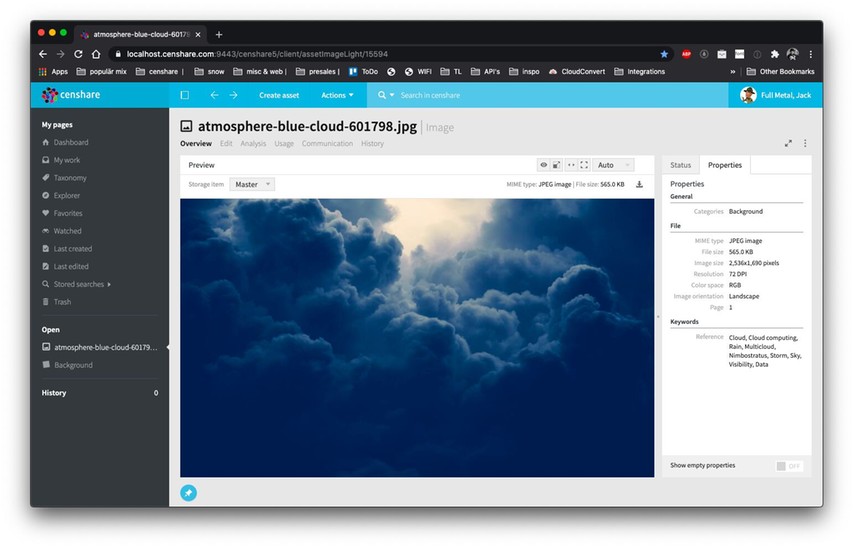
Task: Click the Create asset button
Action: coord(279,95)
